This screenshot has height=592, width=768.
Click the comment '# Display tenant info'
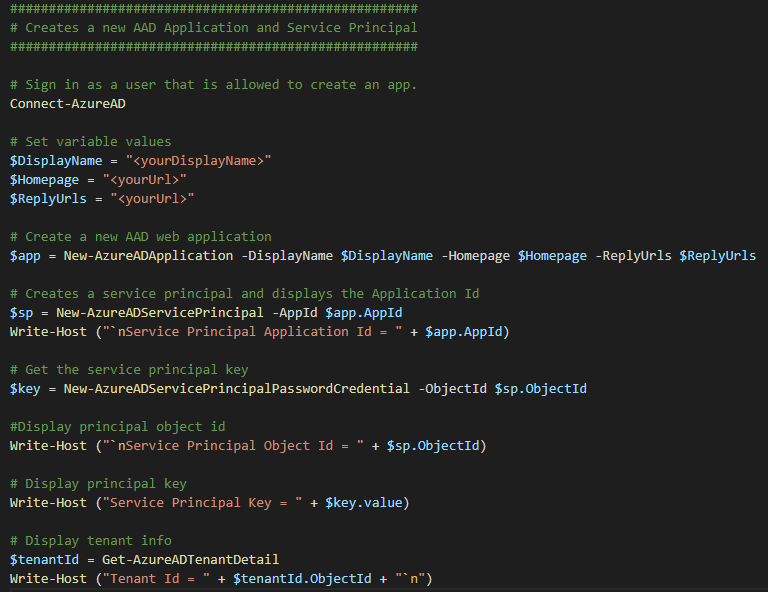(91, 541)
